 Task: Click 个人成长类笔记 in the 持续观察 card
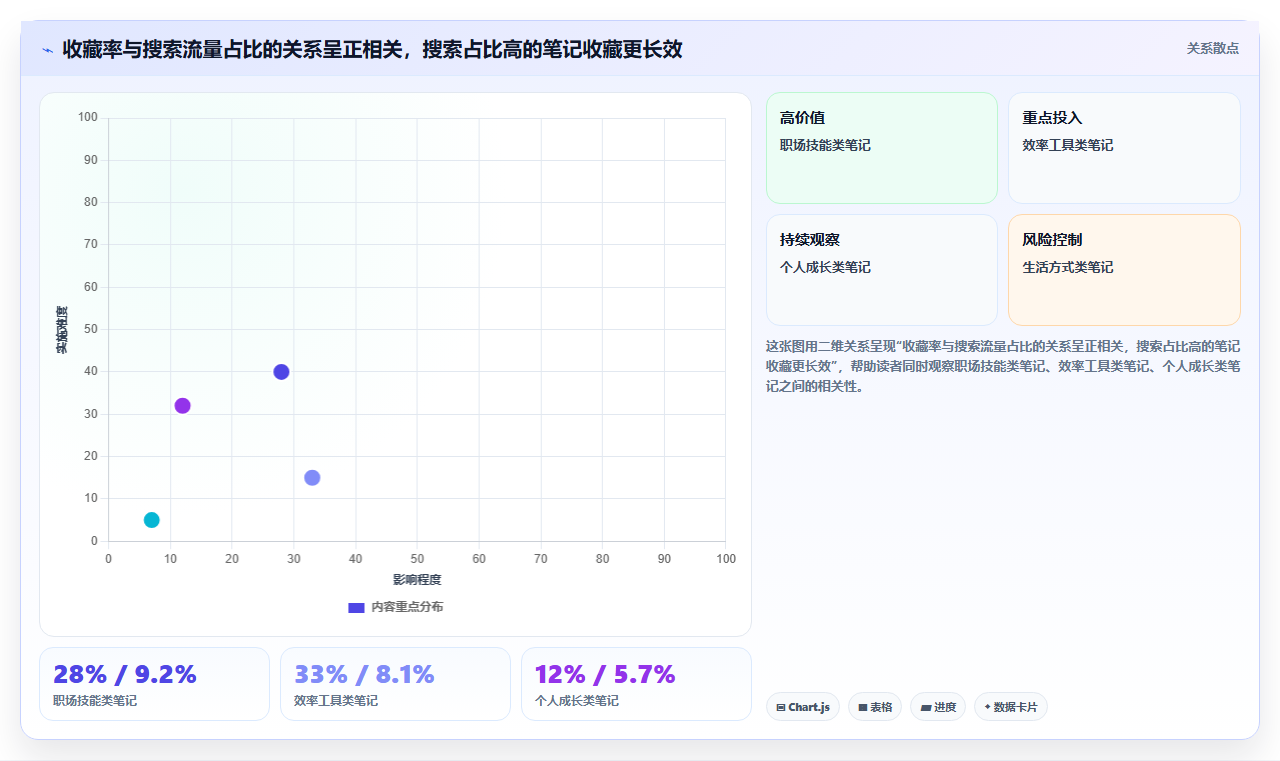[x=825, y=268]
